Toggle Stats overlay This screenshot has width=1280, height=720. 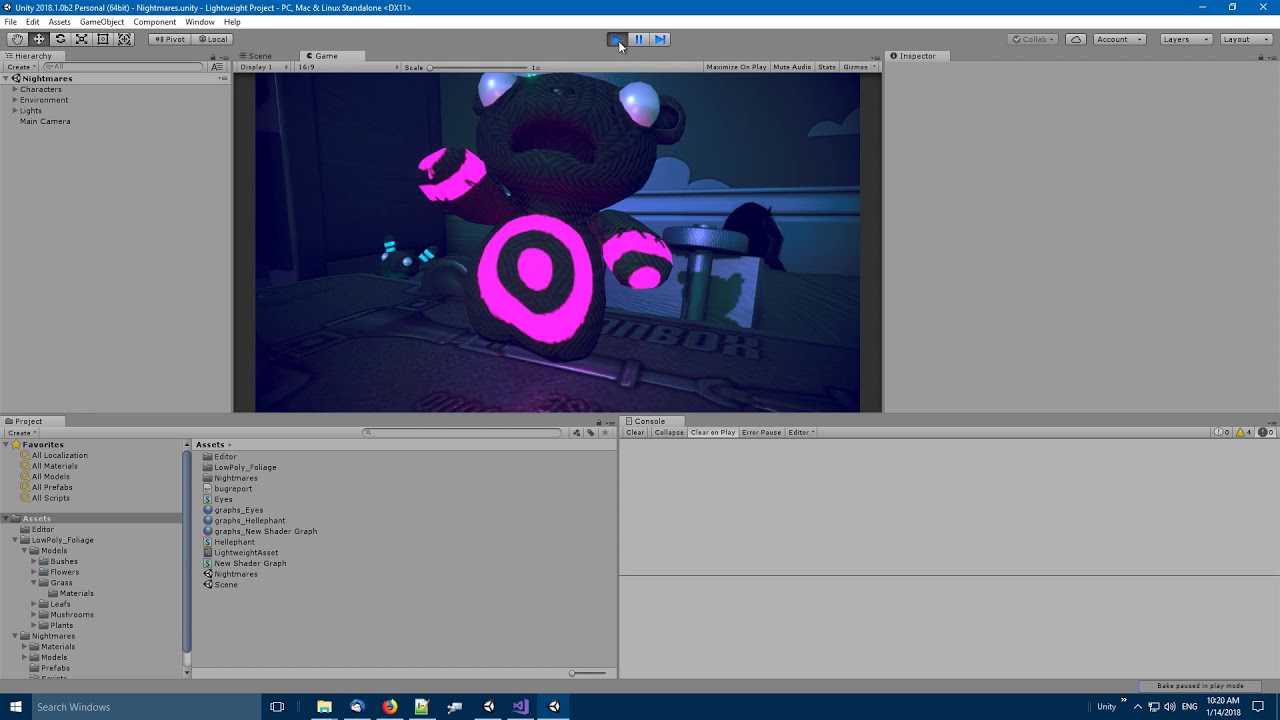(x=827, y=67)
